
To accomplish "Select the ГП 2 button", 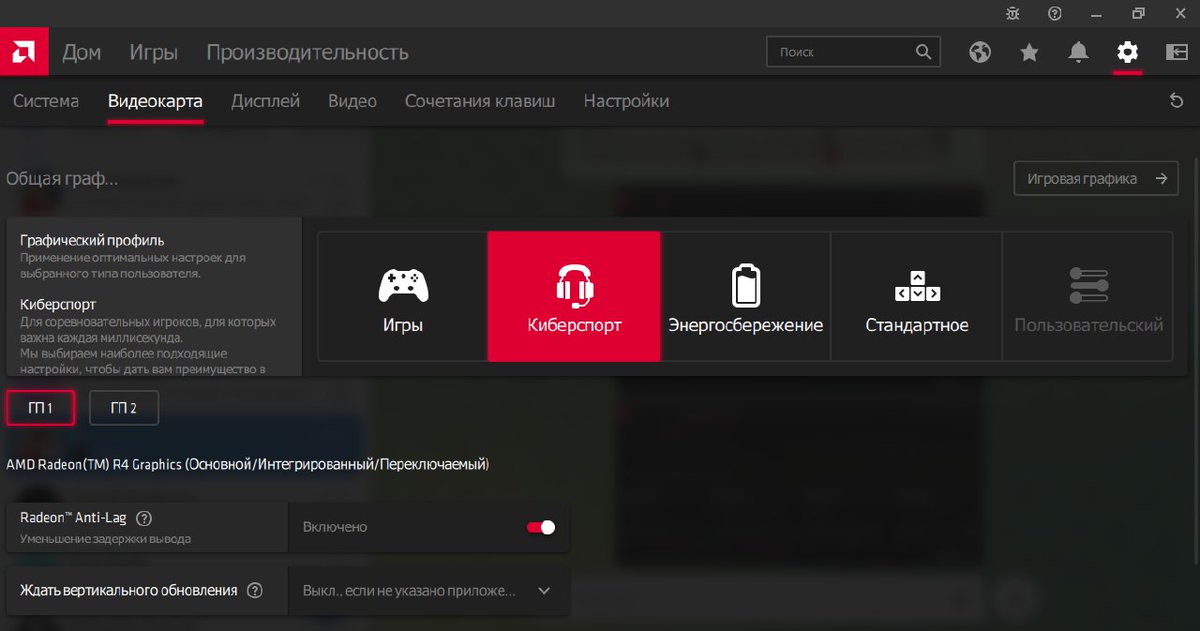I will (x=124, y=408).
